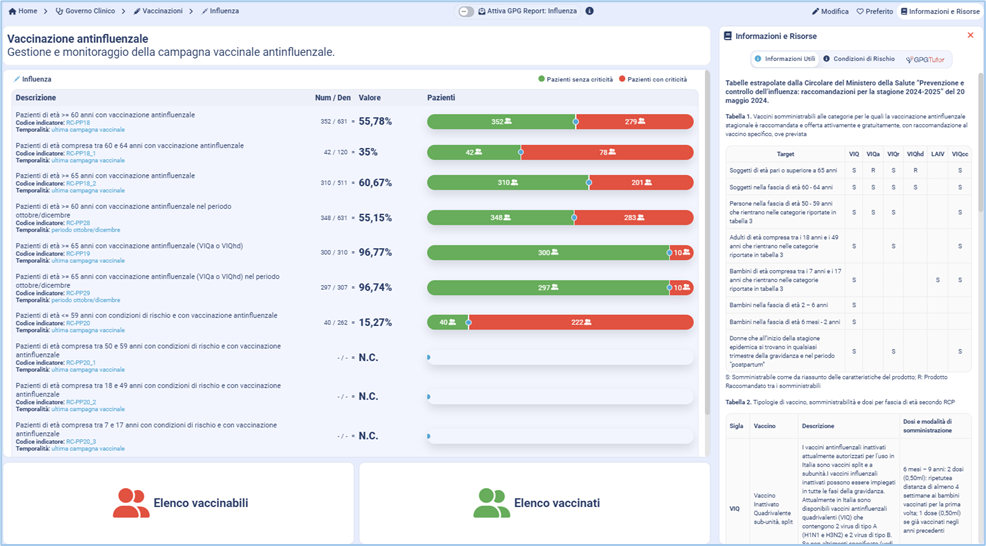This screenshot has height=546, width=986.
Task: Click the Modifica pencil button
Action: tap(829, 11)
